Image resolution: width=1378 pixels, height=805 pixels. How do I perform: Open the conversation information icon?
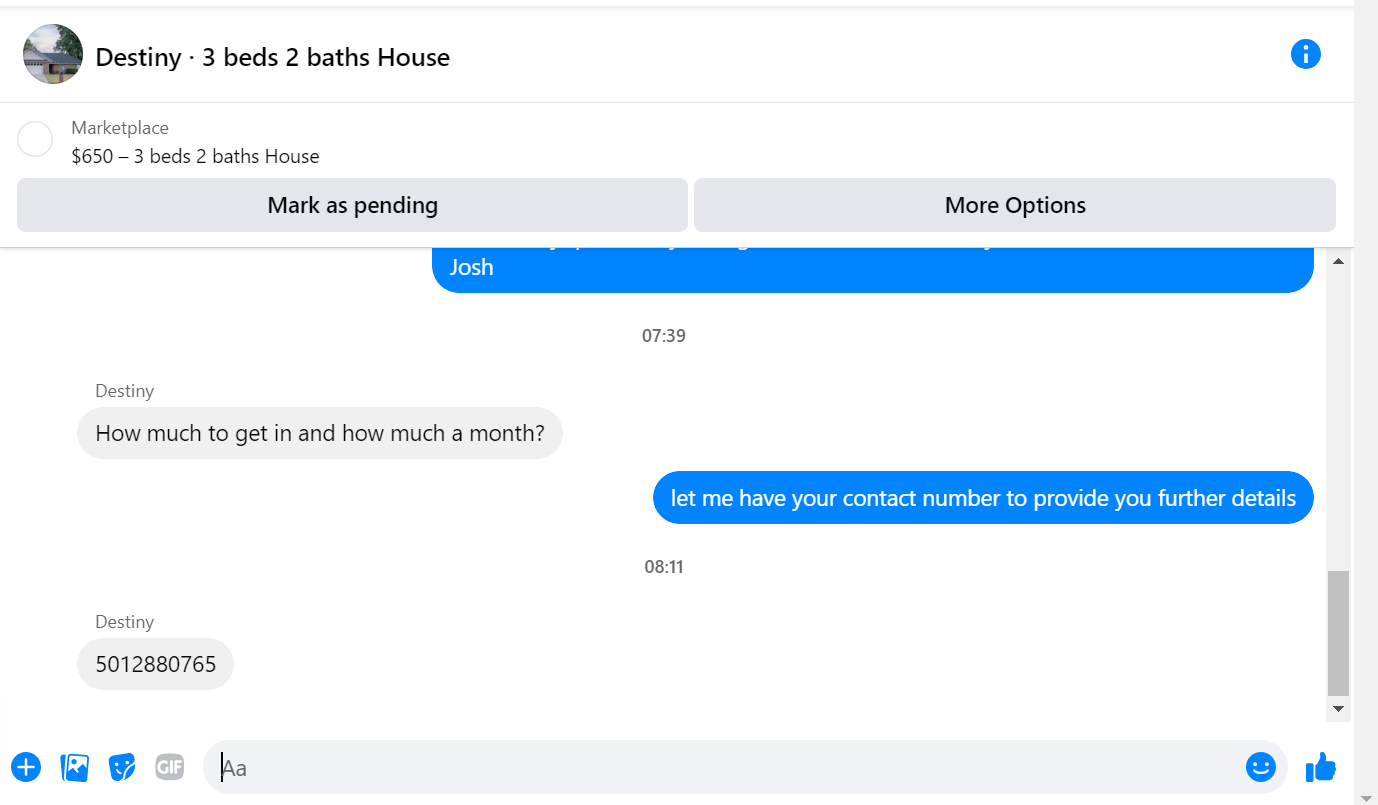pos(1306,54)
